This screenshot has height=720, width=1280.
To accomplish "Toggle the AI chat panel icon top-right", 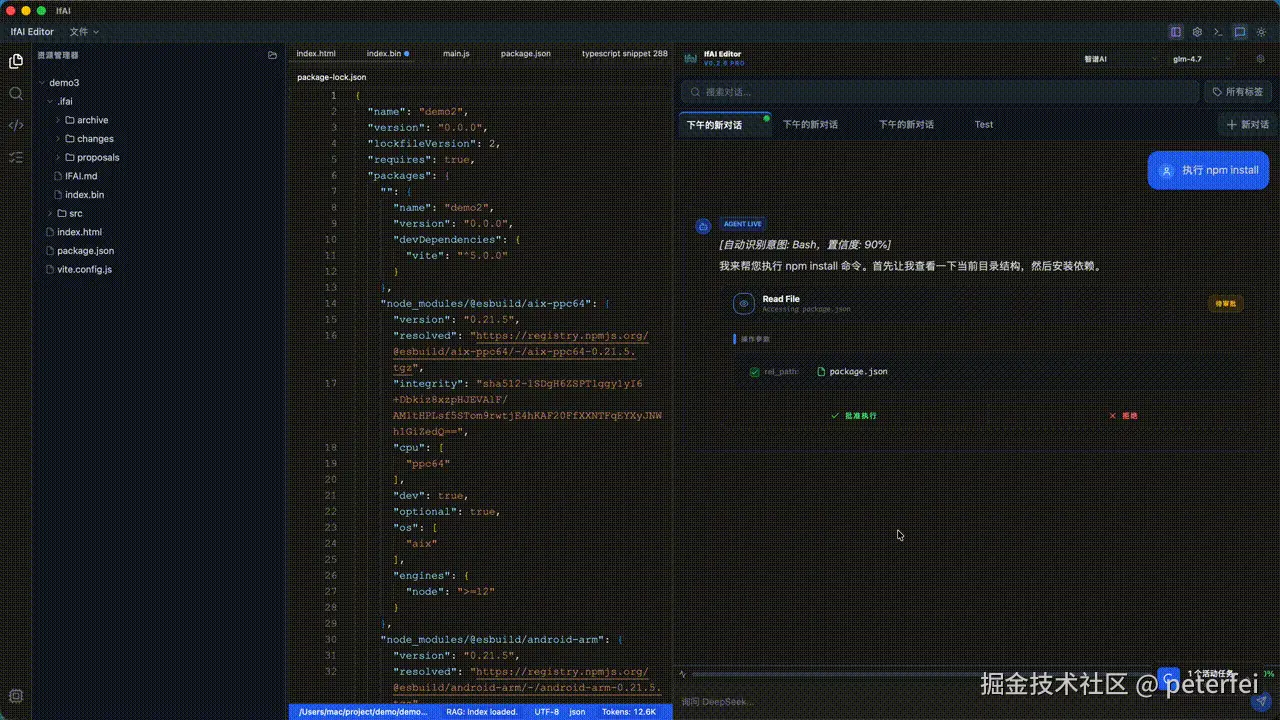I will pyautogui.click(x=1240, y=31).
